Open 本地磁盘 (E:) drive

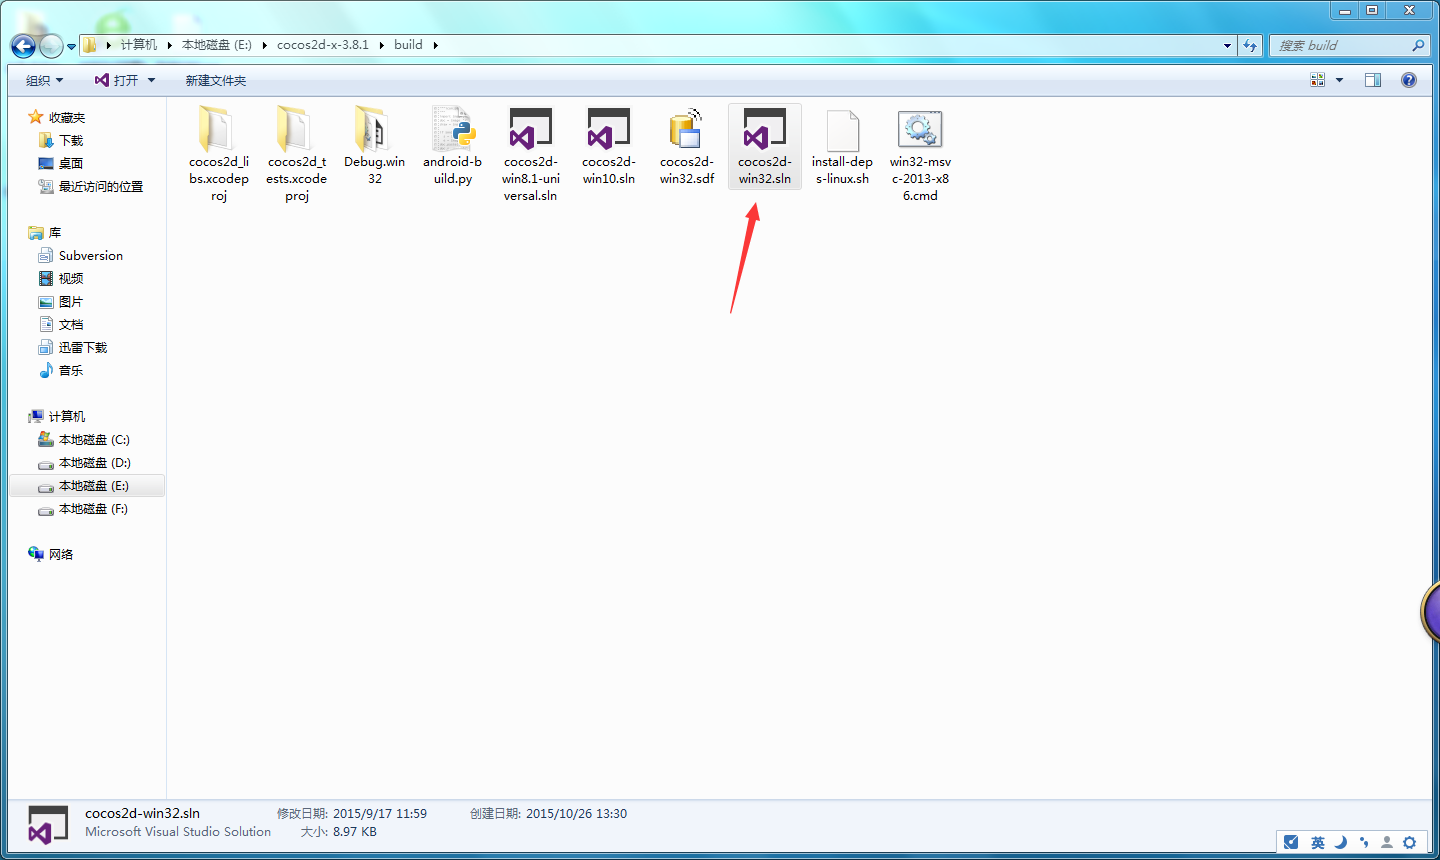[94, 485]
